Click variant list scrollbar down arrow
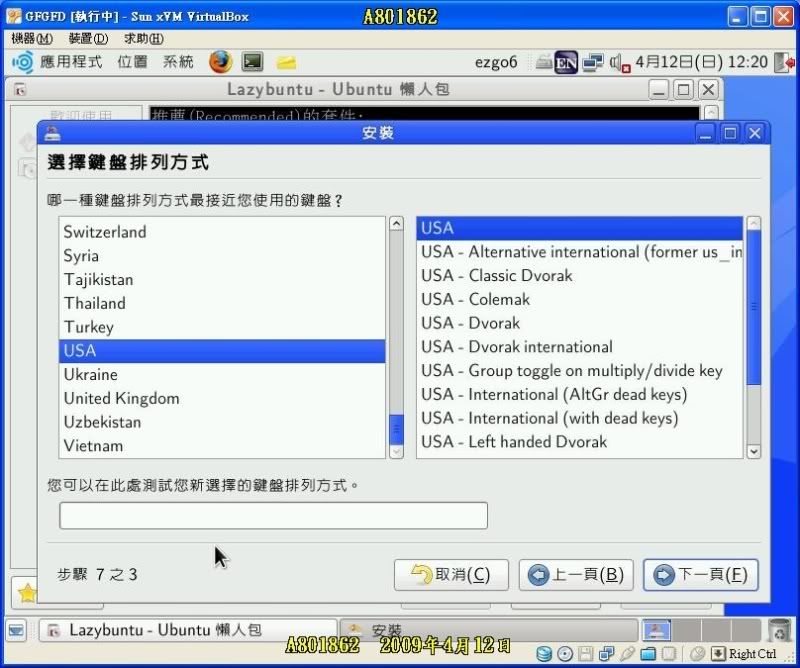Viewport: 800px width, 668px height. point(754,452)
